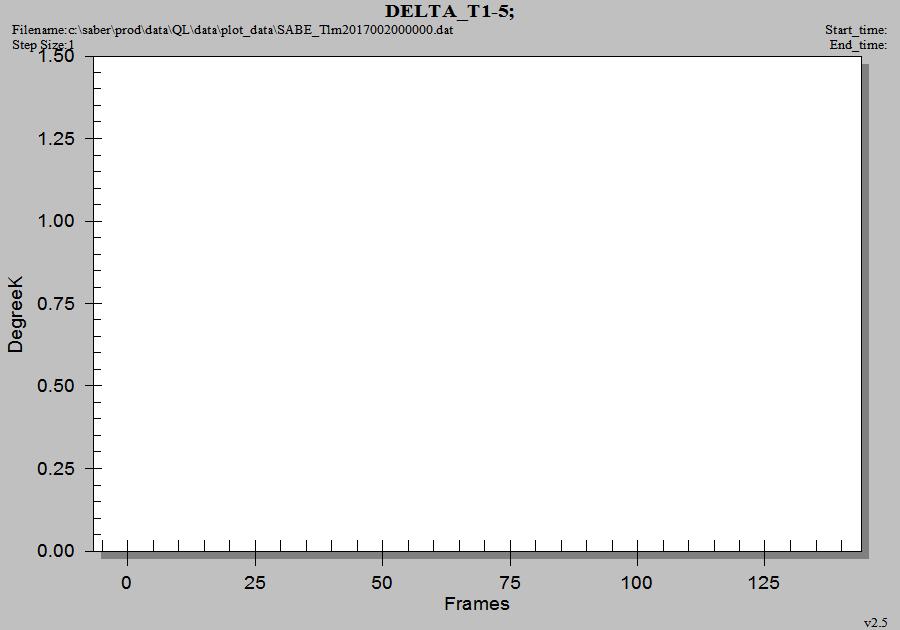The width and height of the screenshot is (900, 630).
Task: Click x-axis value 25
Action: click(x=255, y=583)
